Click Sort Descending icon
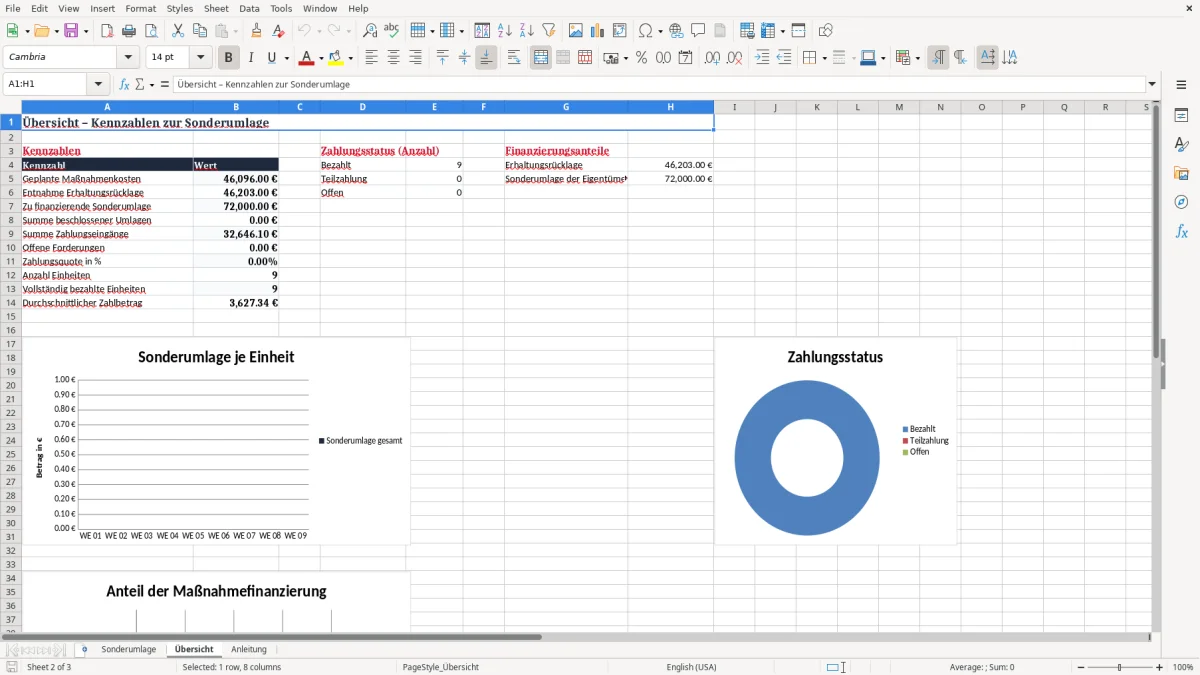The width and height of the screenshot is (1200, 675). (x=527, y=31)
